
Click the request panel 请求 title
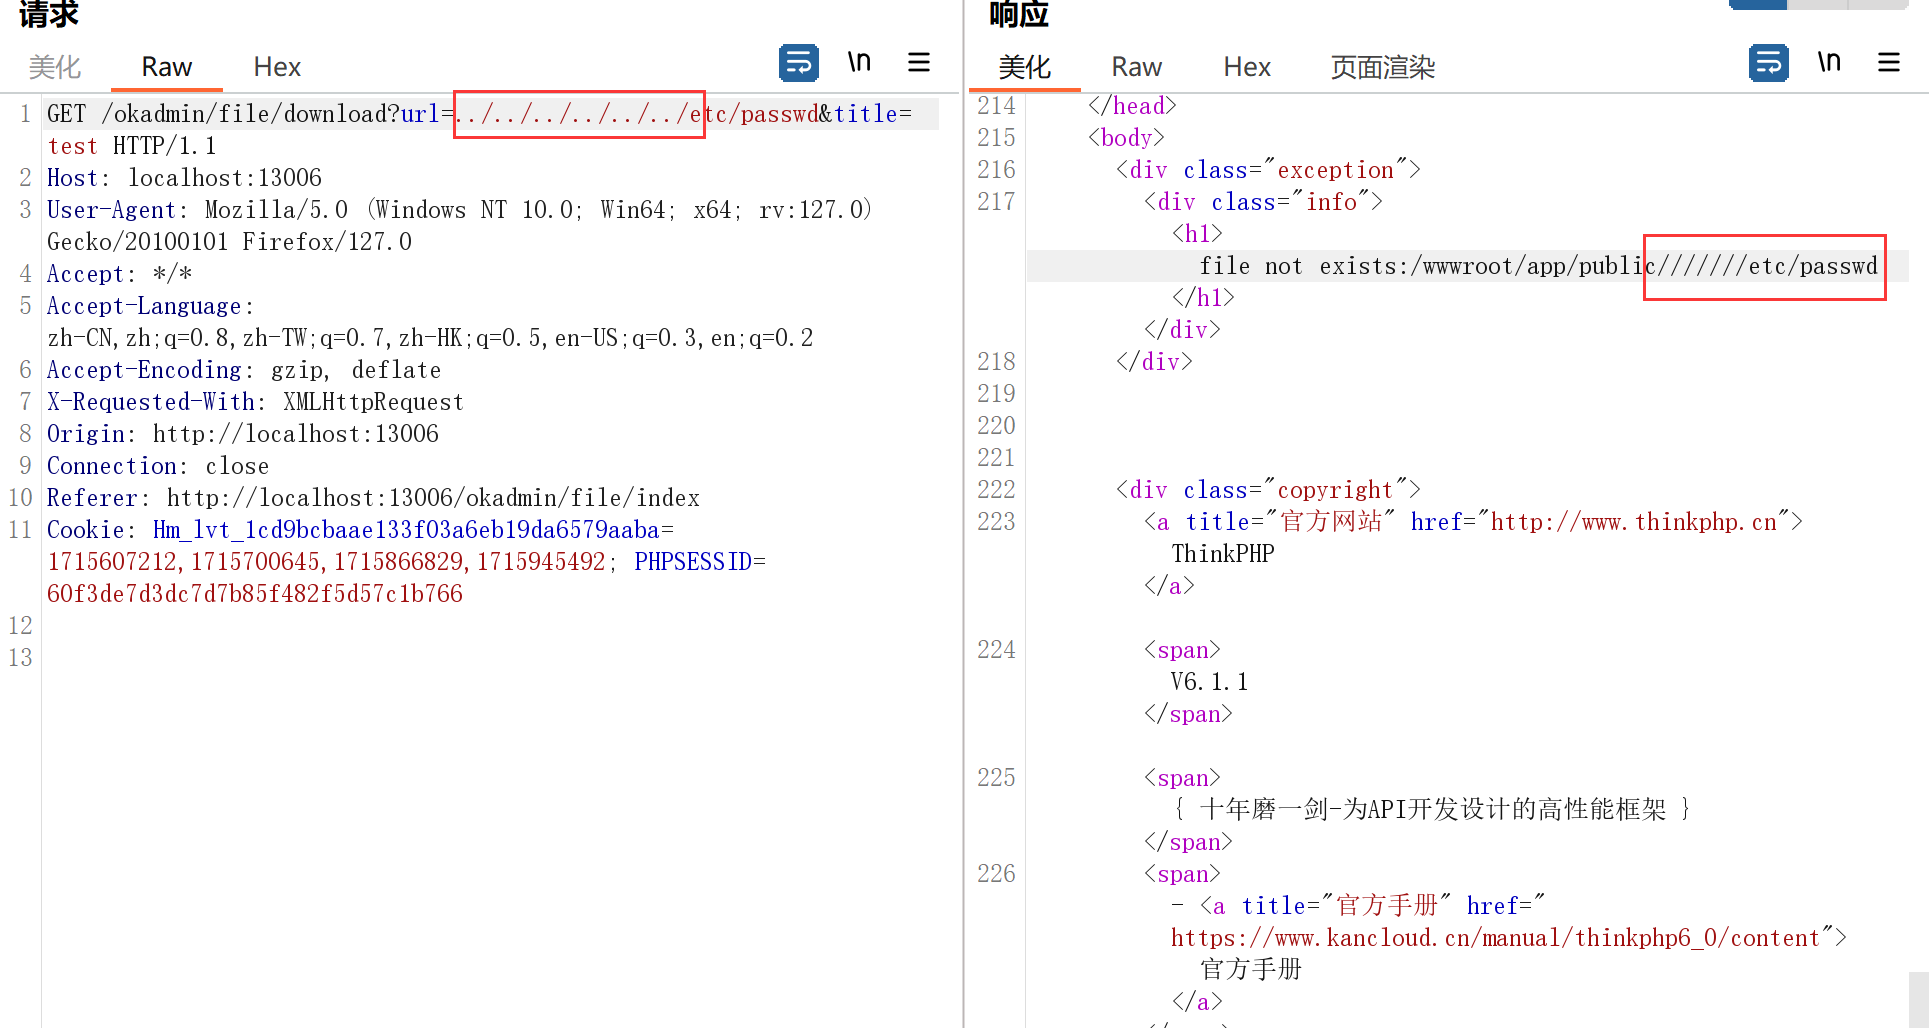click(x=48, y=13)
